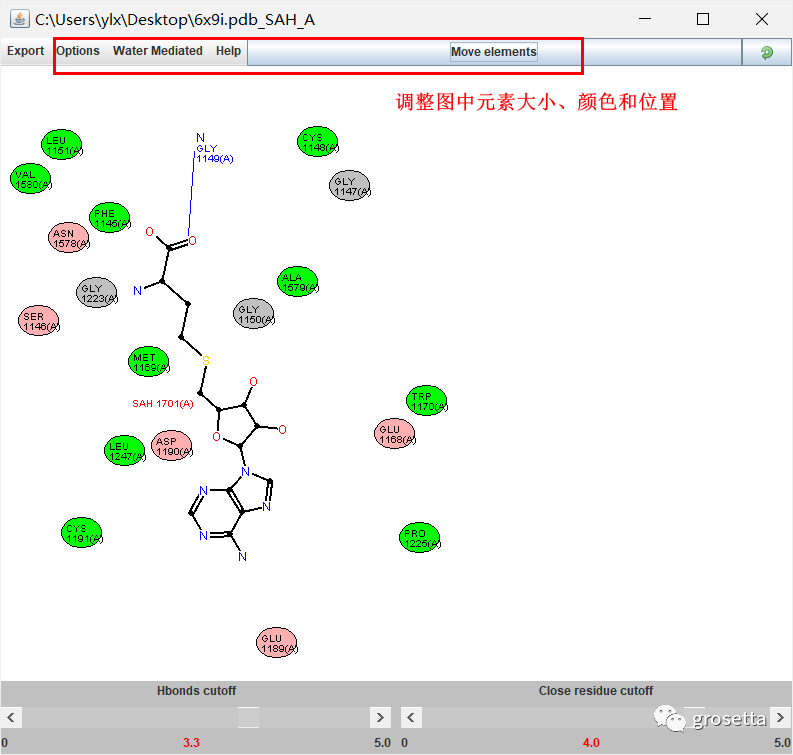Open the Water Mediated menu

(x=158, y=51)
